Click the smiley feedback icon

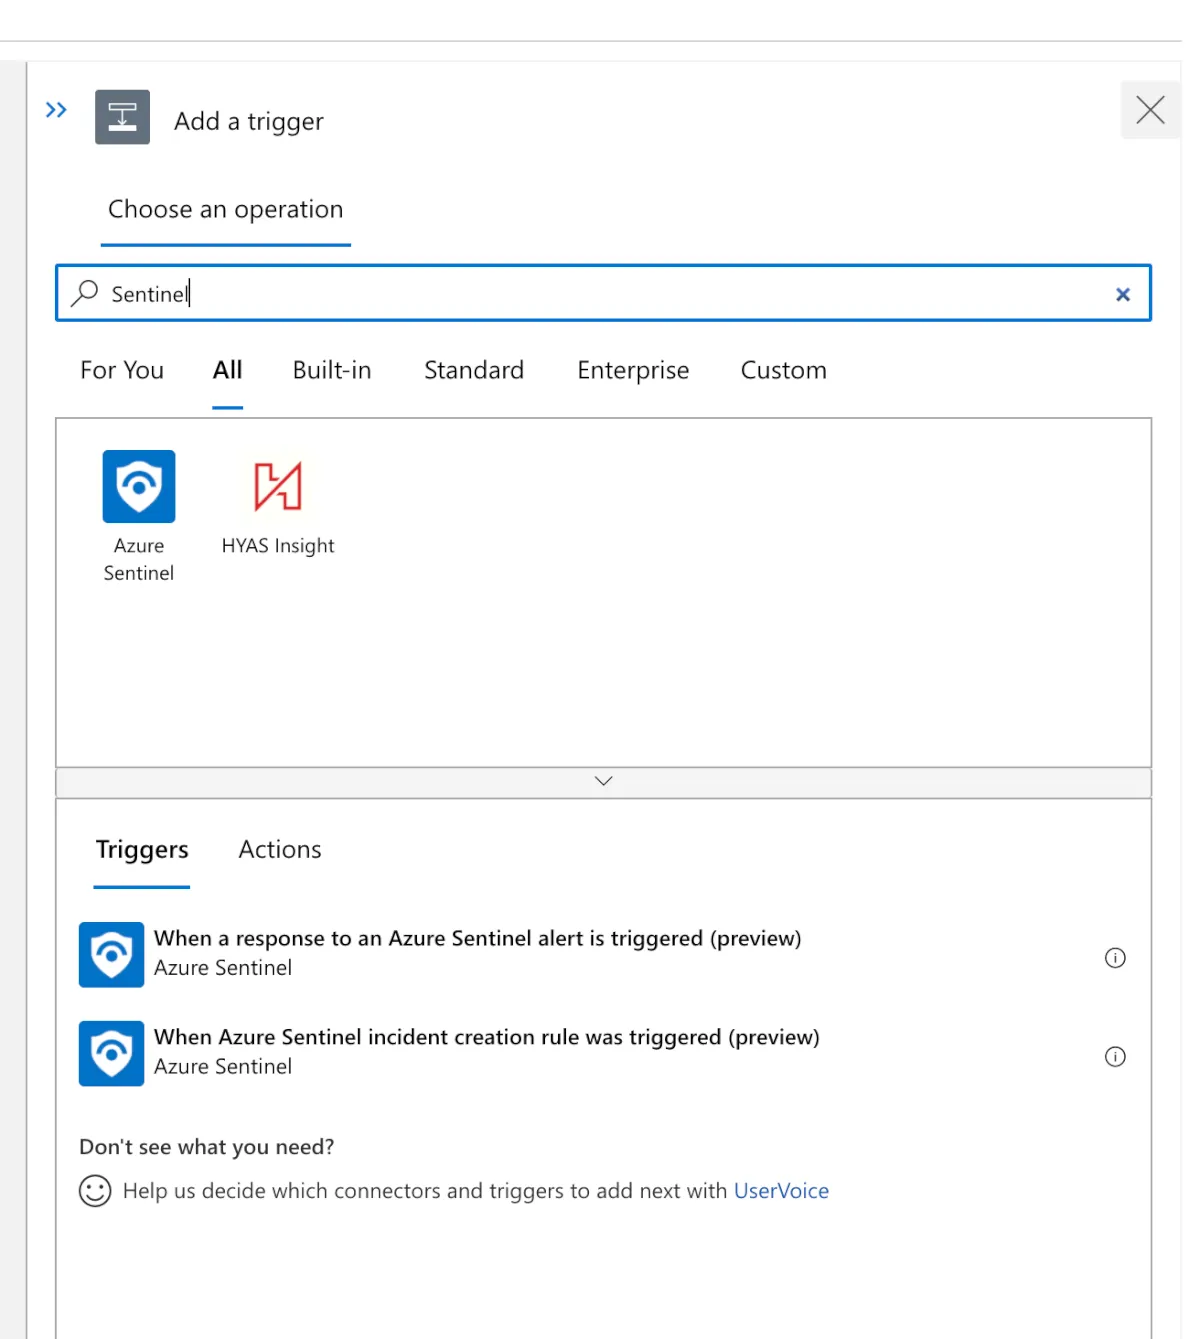coord(95,1190)
